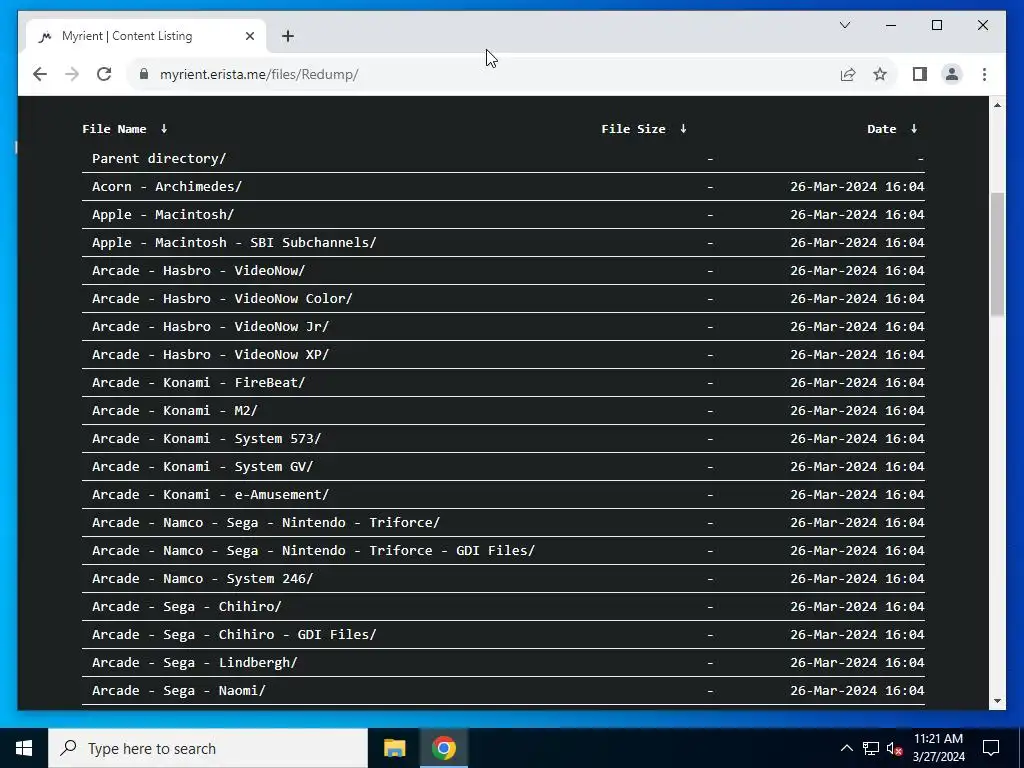Open Arcade - Namco - System 246 folder
The width and height of the screenshot is (1024, 768).
202,579
